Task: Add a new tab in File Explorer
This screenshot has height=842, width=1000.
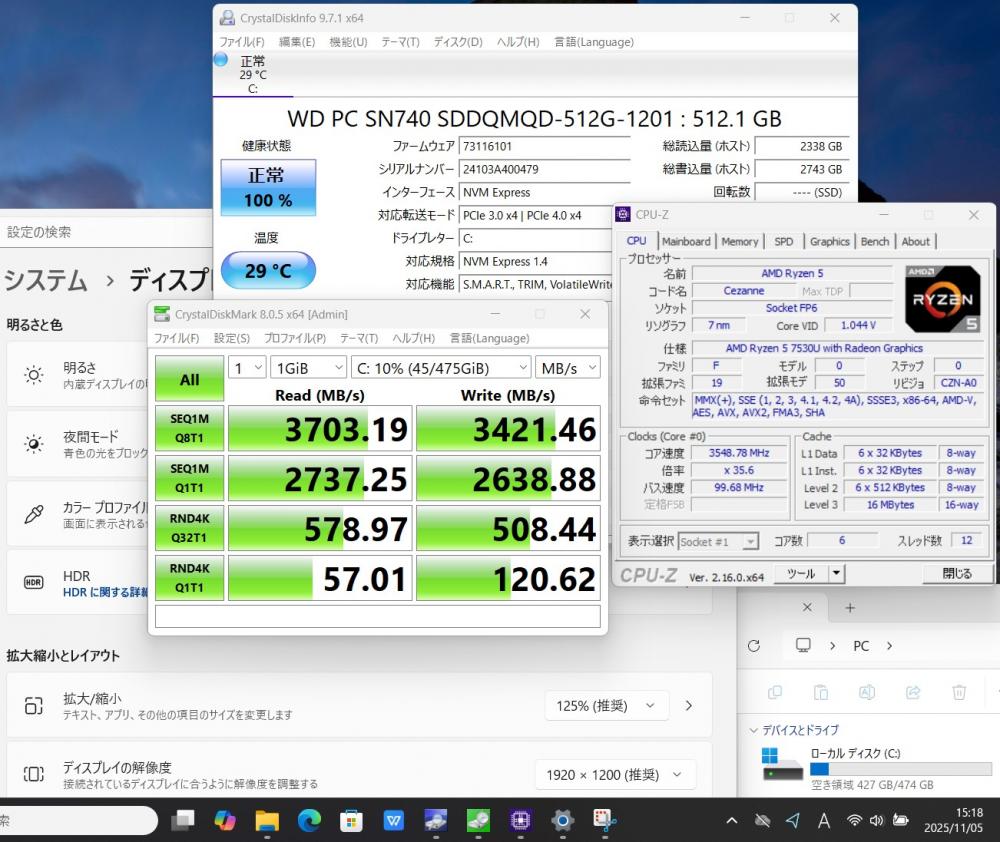Action: click(850, 608)
